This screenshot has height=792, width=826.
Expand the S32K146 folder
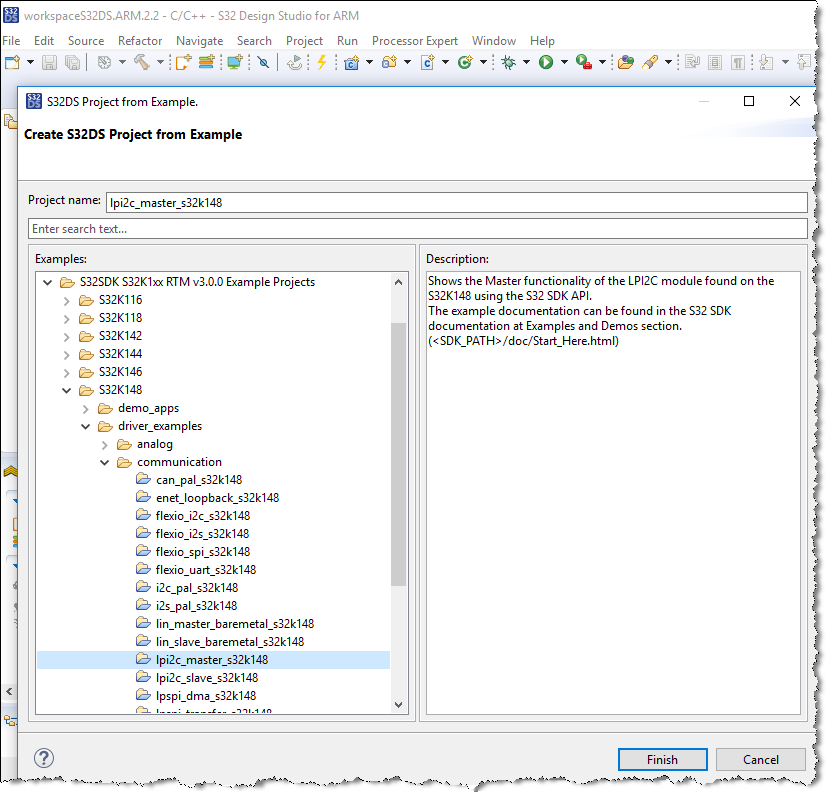click(66, 373)
